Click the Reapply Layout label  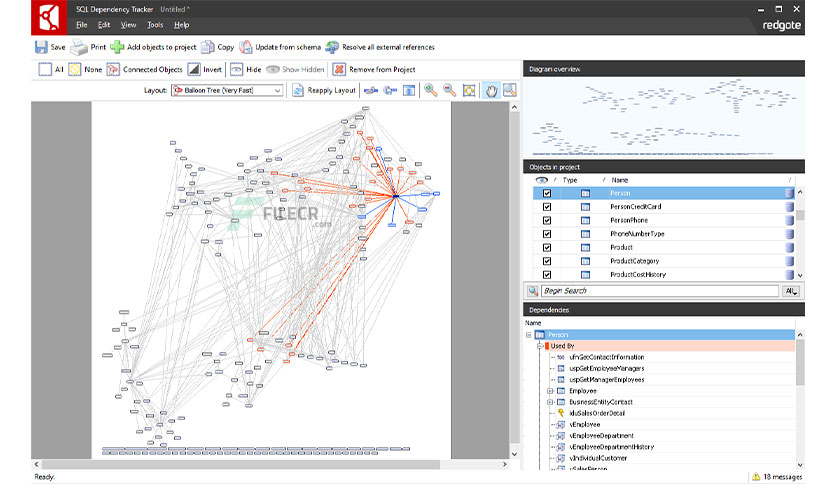[332, 91]
